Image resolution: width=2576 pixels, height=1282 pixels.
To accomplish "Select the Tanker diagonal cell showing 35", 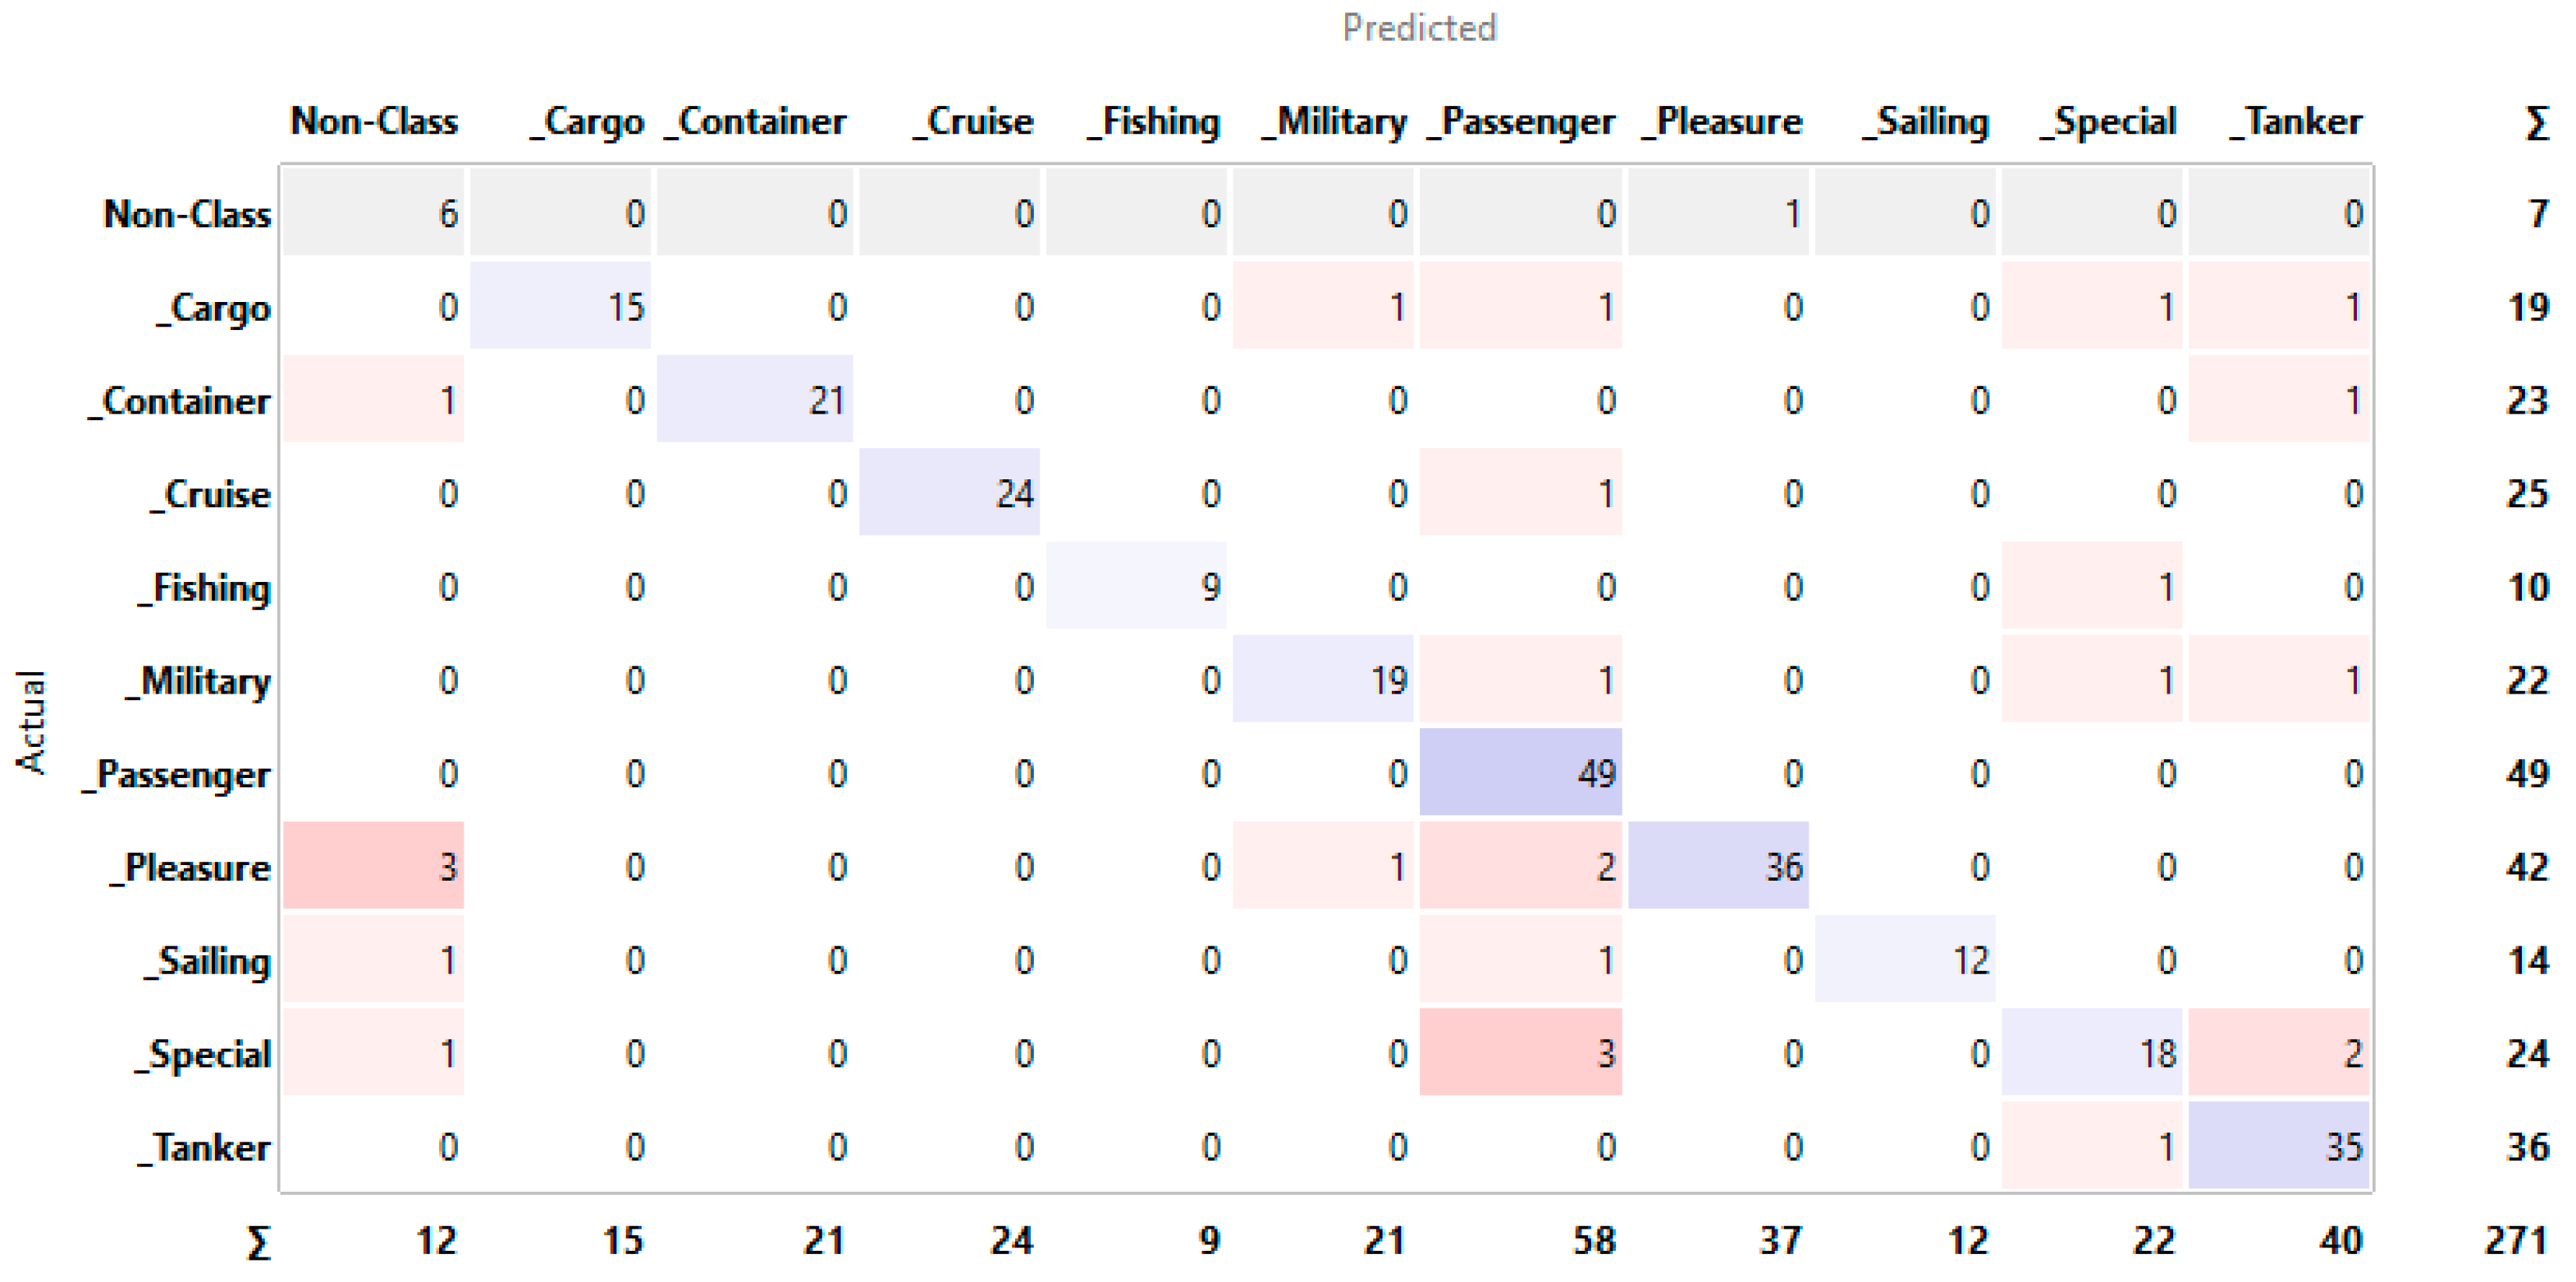I will pos(2278,1146).
